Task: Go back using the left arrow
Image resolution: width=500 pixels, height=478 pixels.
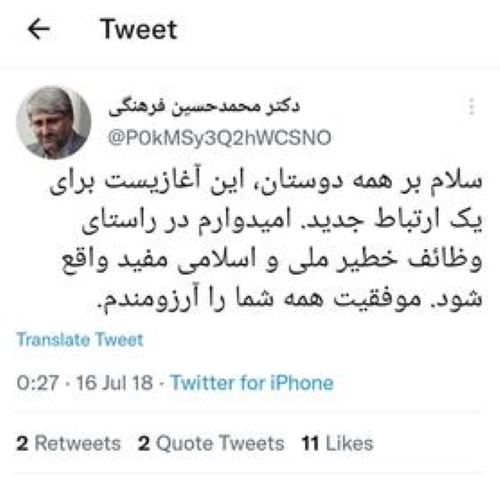Action: click(x=39, y=29)
